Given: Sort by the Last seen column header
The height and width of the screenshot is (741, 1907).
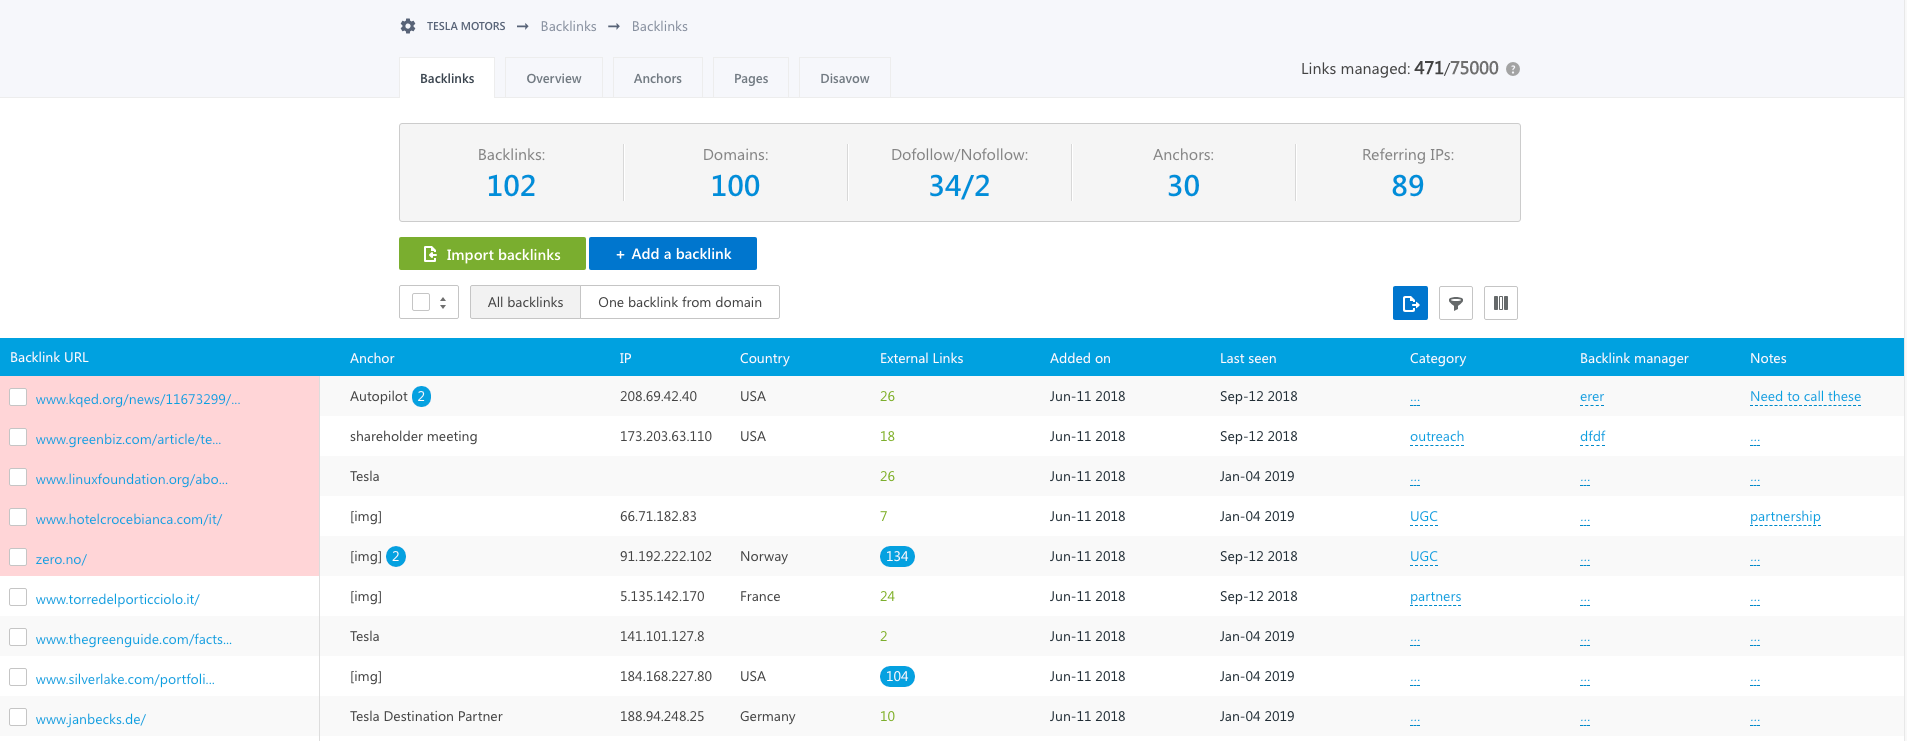Looking at the screenshot, I should pyautogui.click(x=1248, y=358).
